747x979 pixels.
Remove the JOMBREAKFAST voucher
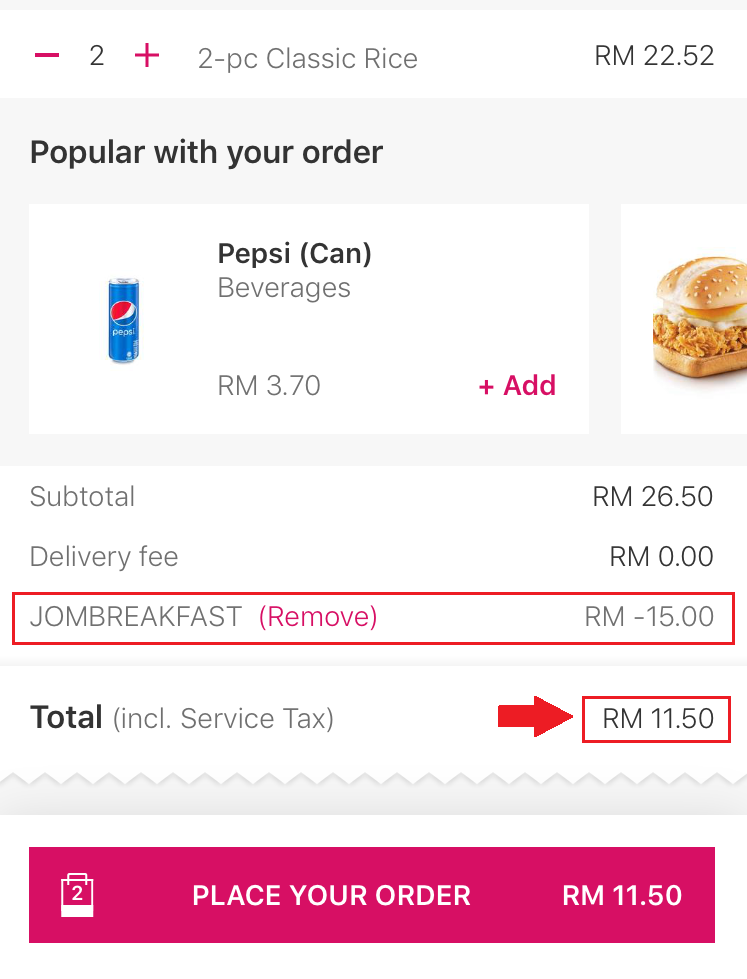coord(318,617)
